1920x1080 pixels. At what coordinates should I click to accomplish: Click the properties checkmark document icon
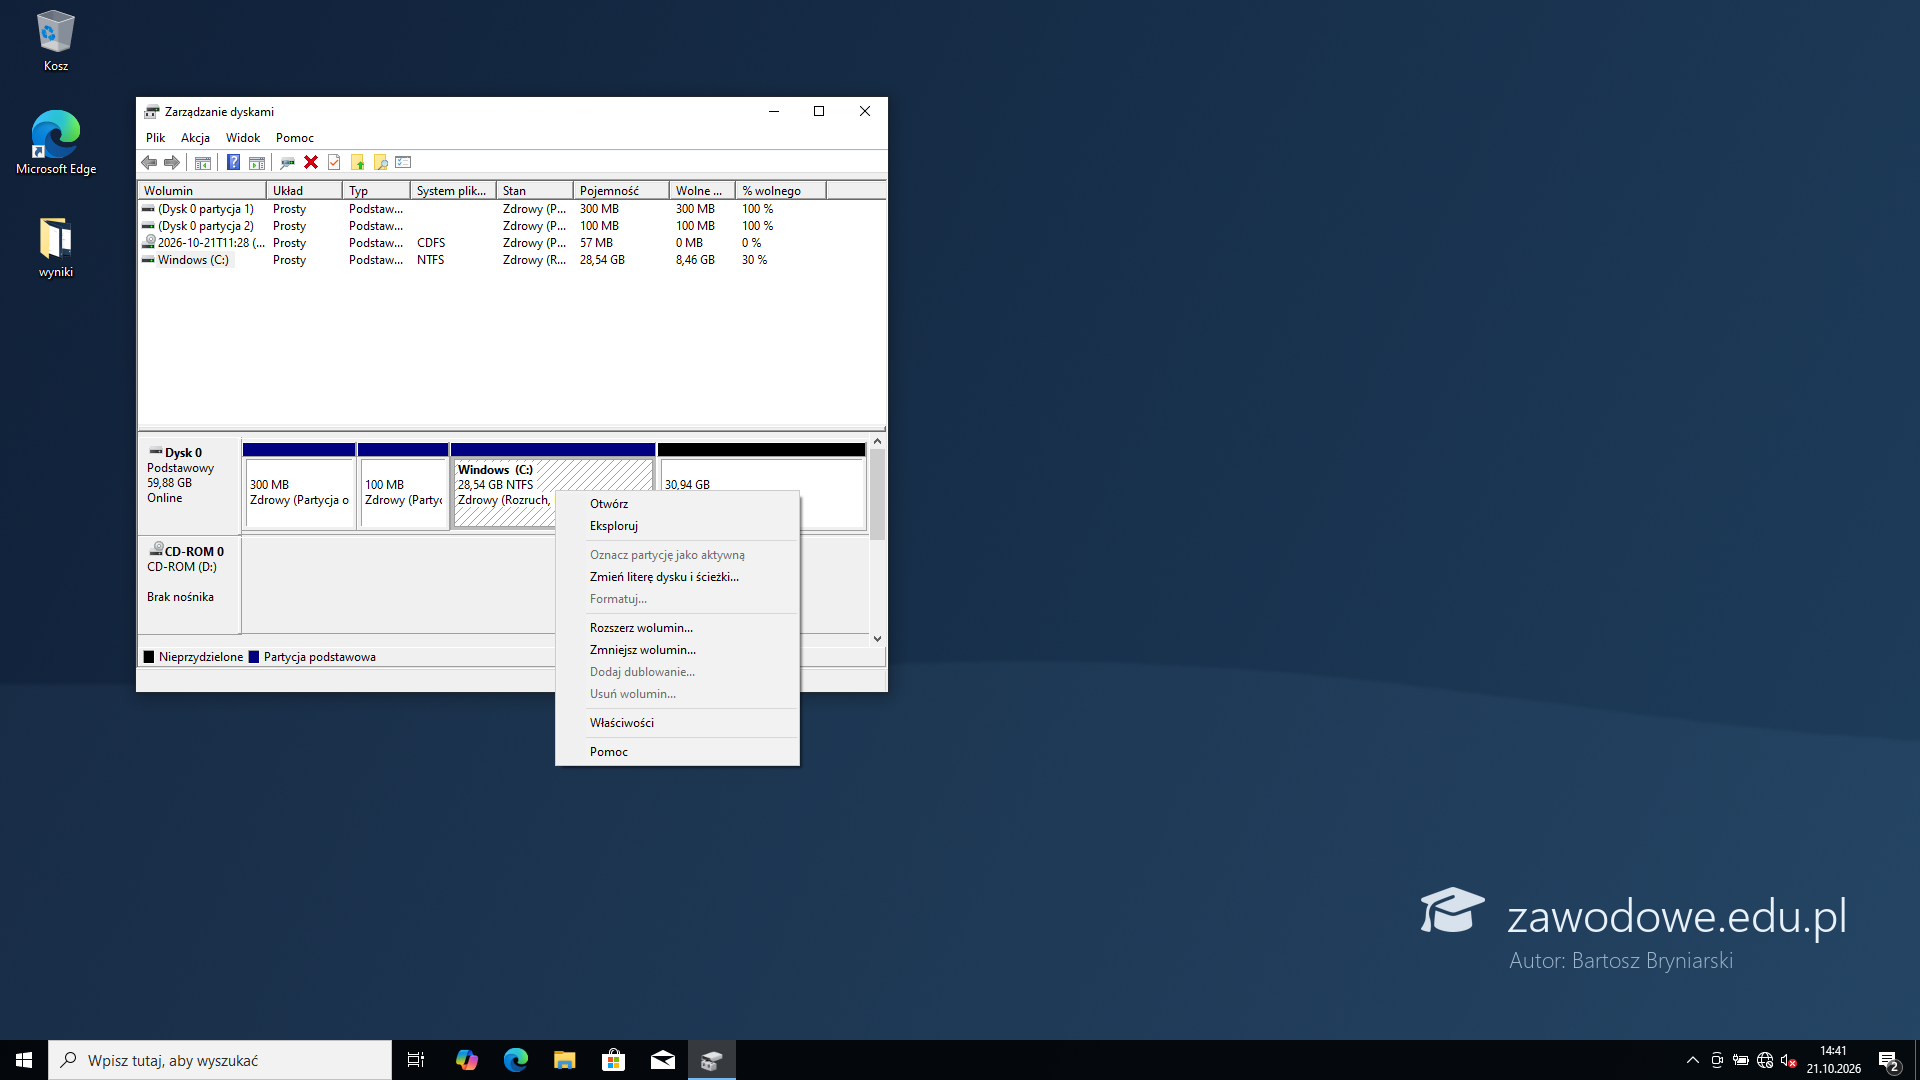click(334, 162)
